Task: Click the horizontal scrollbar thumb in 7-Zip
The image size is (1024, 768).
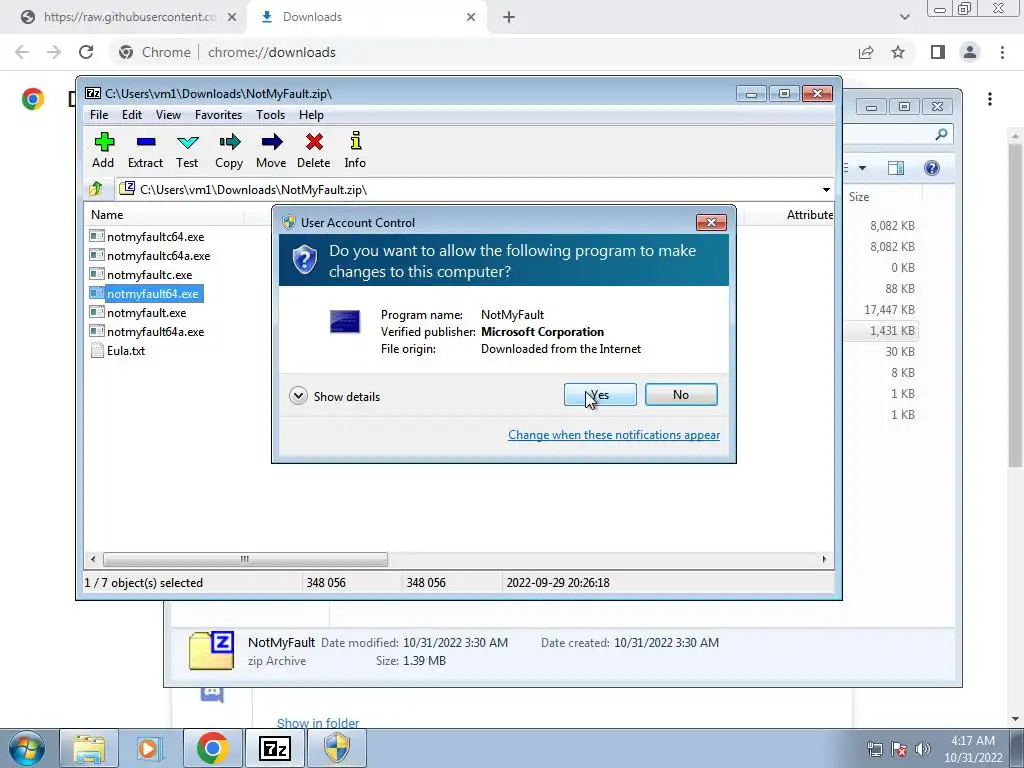Action: pos(245,559)
